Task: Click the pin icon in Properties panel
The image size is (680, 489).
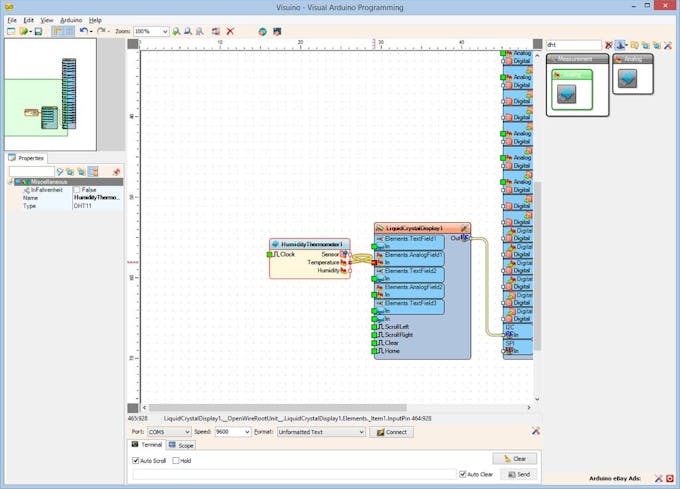Action: point(116,172)
